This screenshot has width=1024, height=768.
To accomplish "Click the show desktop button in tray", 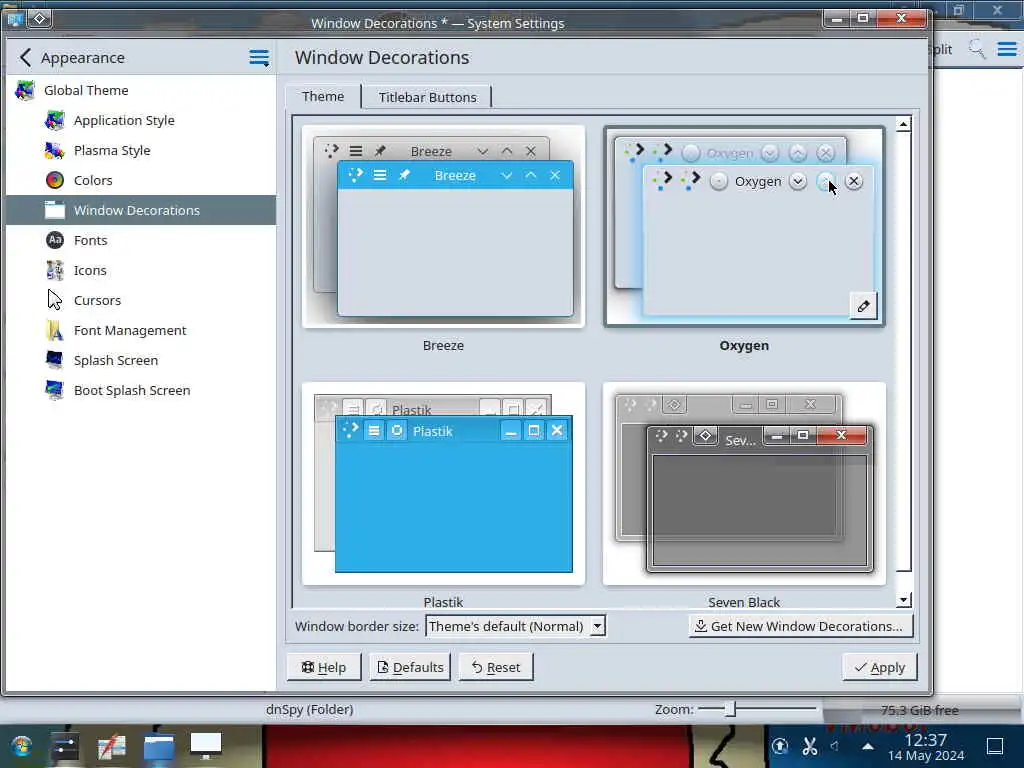I will tap(995, 746).
